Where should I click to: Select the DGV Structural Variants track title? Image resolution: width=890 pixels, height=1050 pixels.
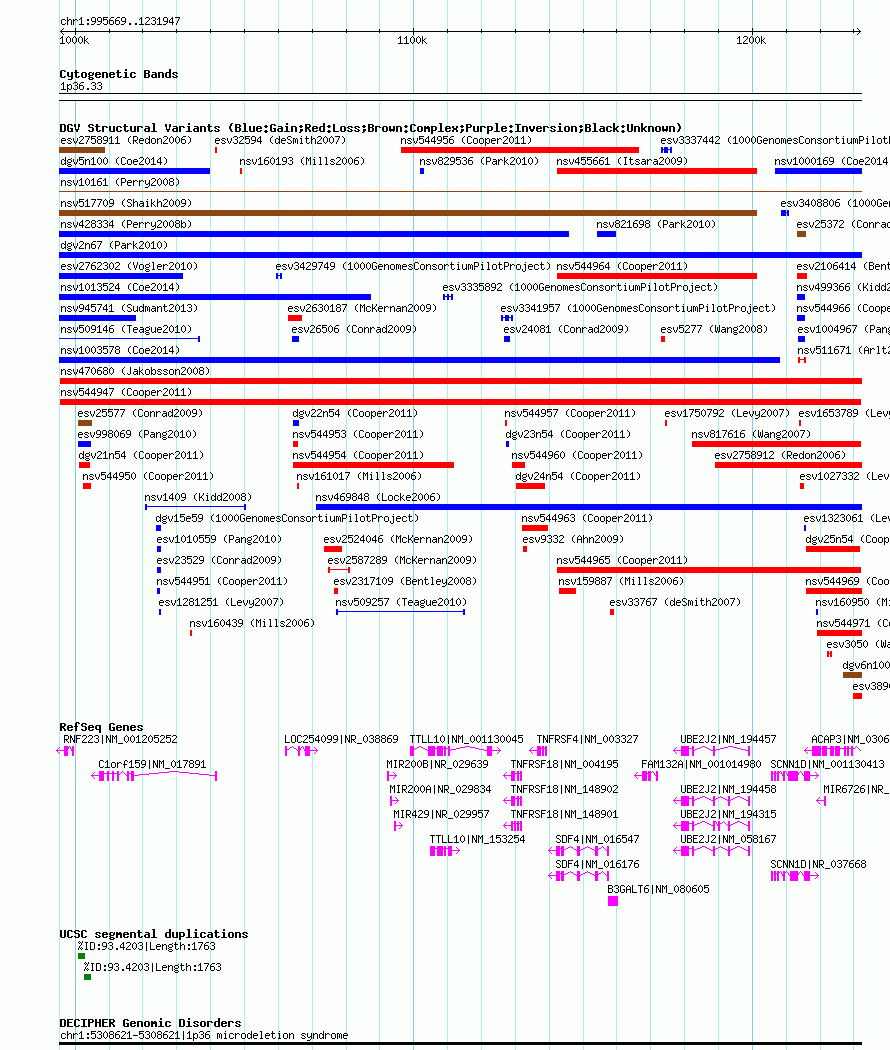point(370,128)
